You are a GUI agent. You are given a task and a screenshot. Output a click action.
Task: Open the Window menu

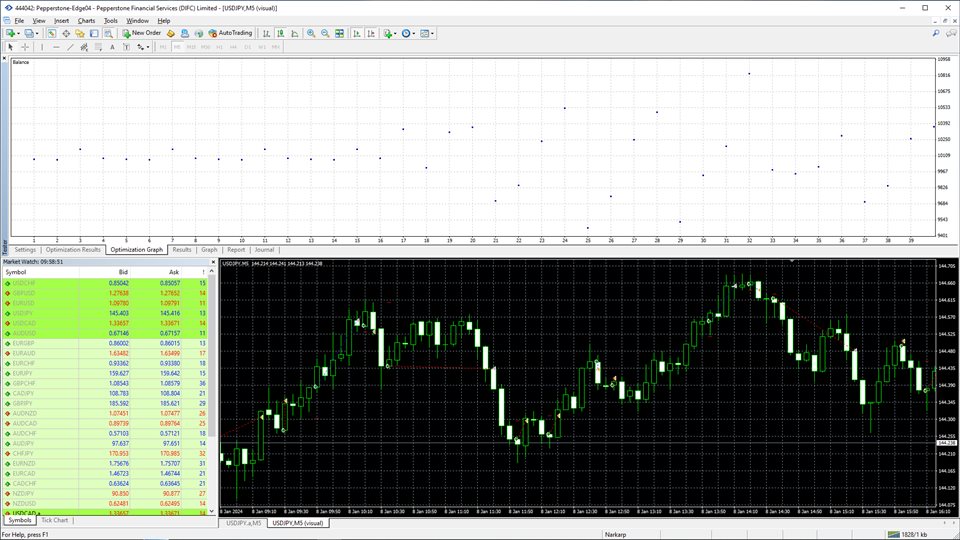tap(137, 20)
